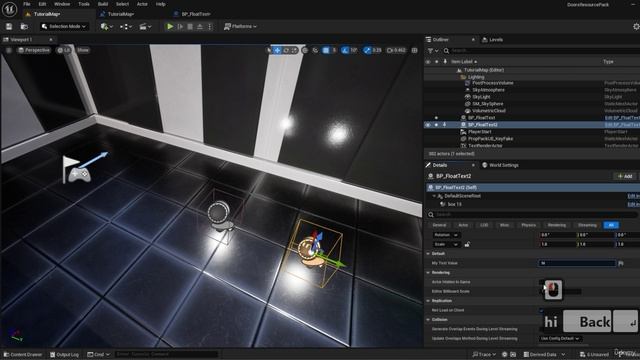The height and width of the screenshot is (360, 640).
Task: Open the Content Drawer
Action: click(x=23, y=355)
